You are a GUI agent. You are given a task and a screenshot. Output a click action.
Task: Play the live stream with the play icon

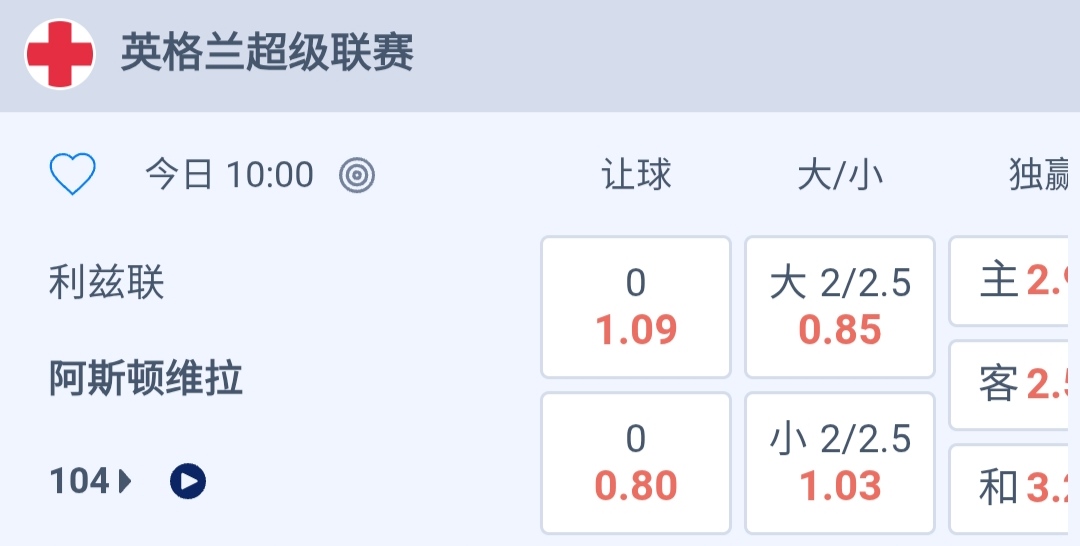[x=188, y=482]
